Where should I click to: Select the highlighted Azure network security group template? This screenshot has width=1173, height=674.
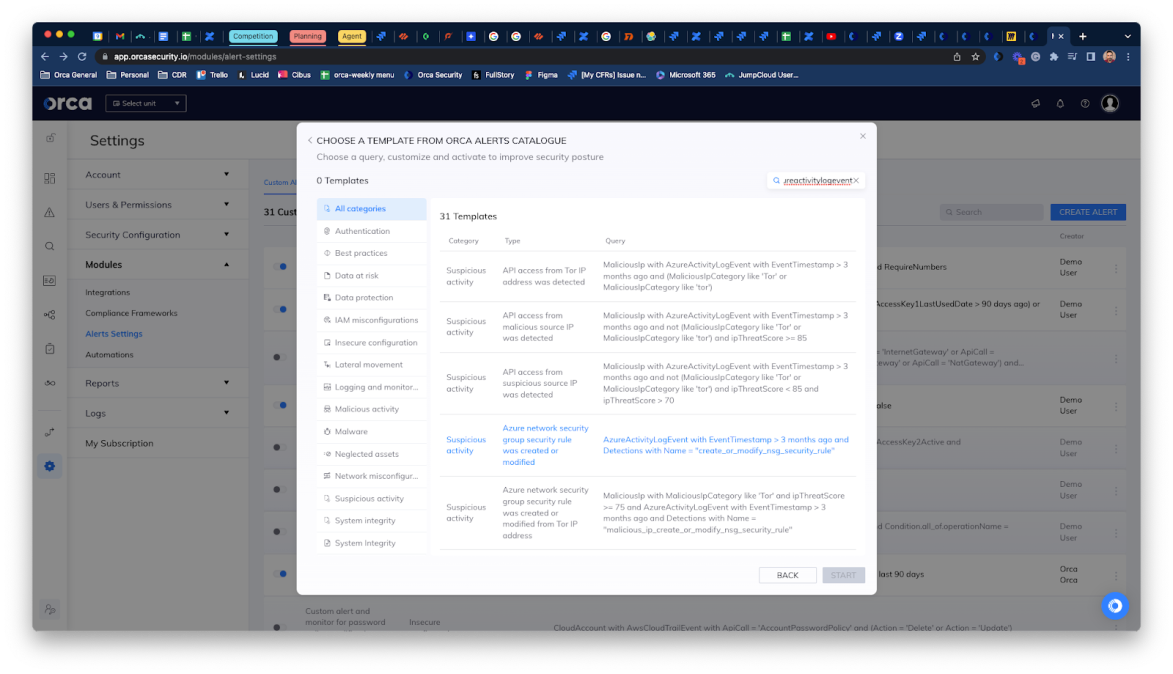(648, 445)
